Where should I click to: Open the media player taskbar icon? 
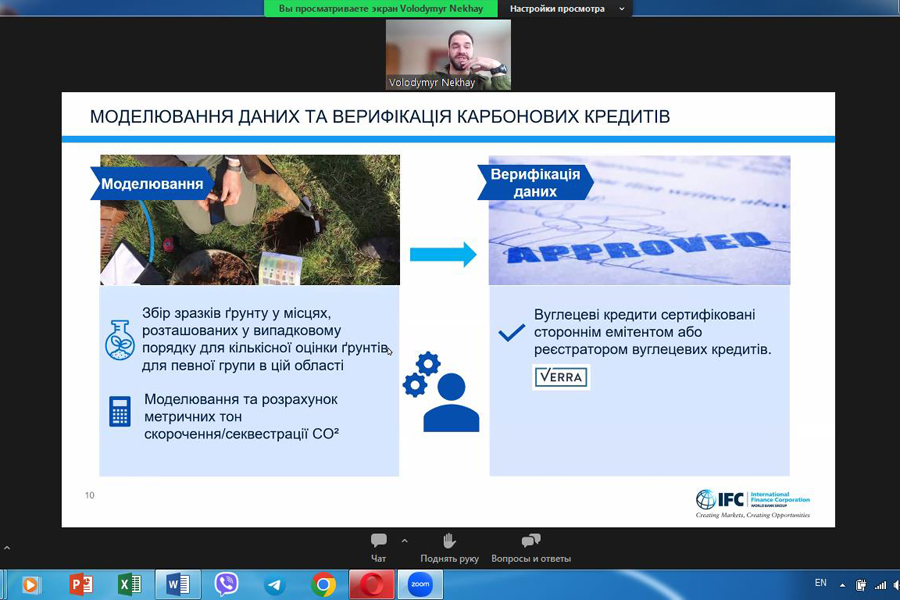point(31,584)
